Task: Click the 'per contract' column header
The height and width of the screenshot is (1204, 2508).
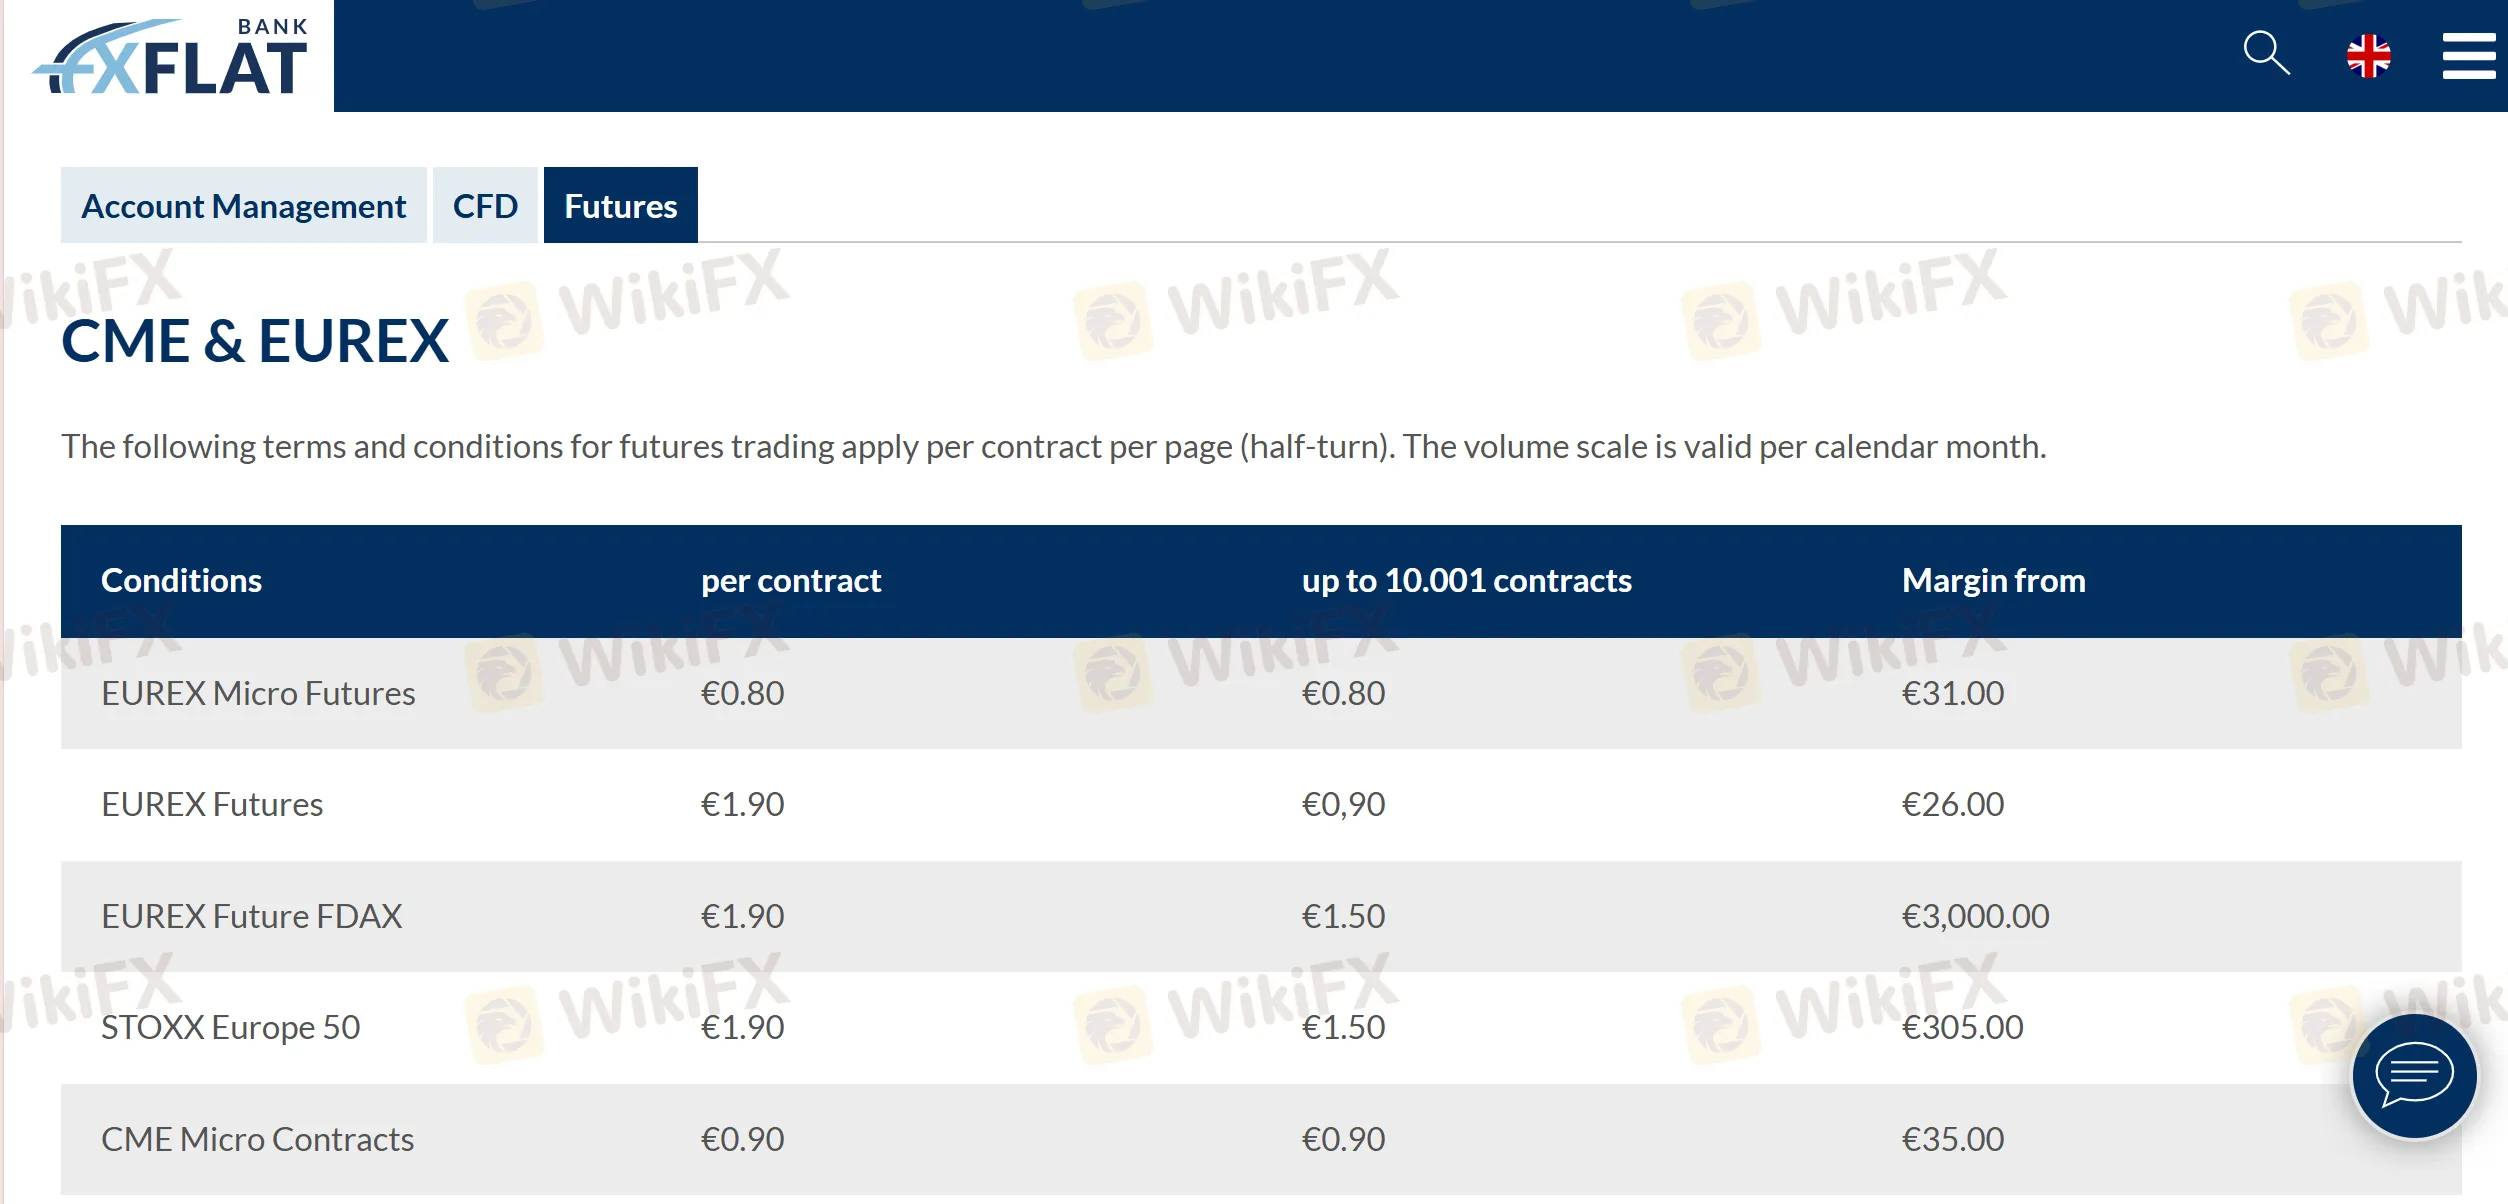Action: click(791, 581)
